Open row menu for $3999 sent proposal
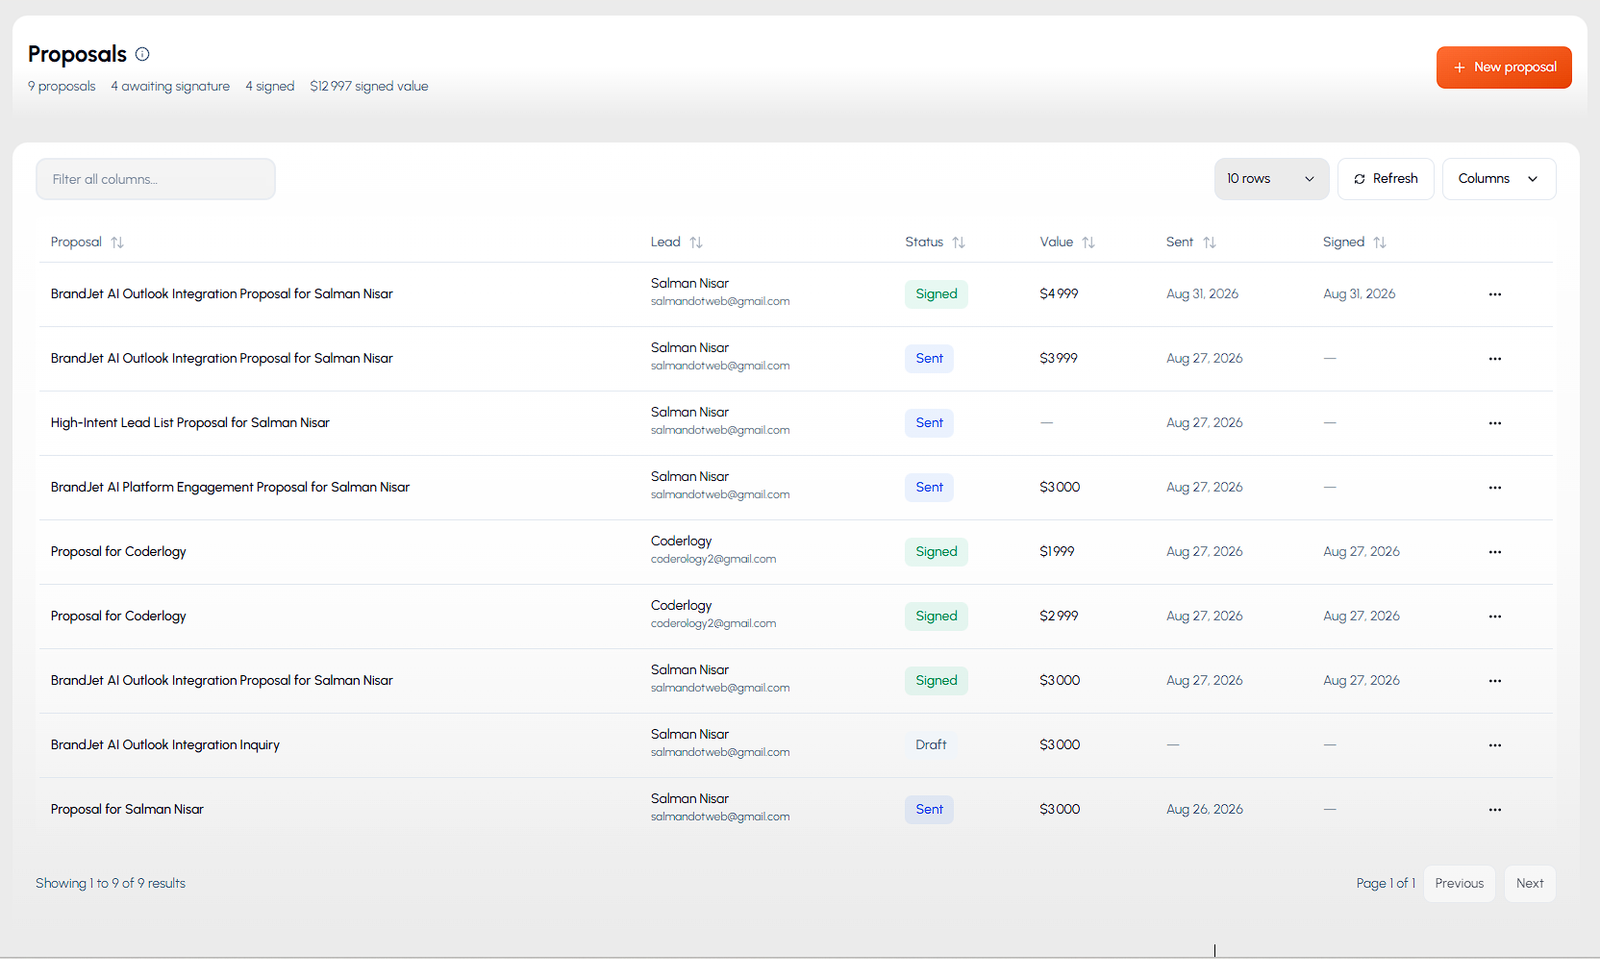 click(1495, 358)
